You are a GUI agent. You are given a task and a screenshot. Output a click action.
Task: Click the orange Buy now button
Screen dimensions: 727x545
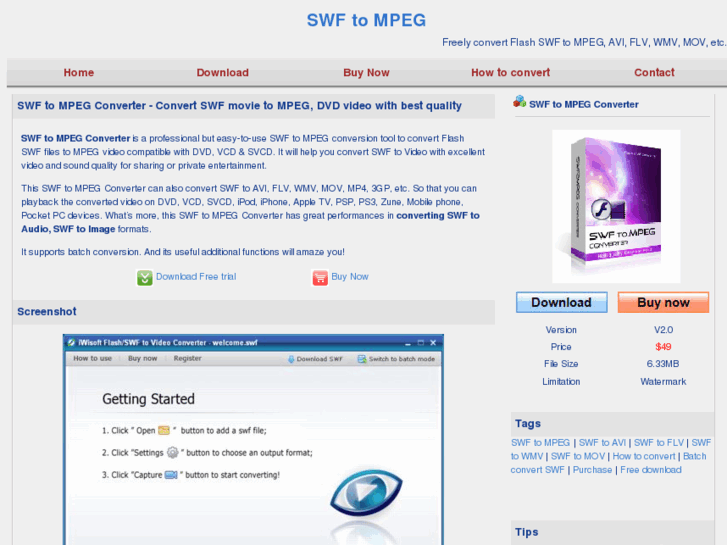point(663,302)
